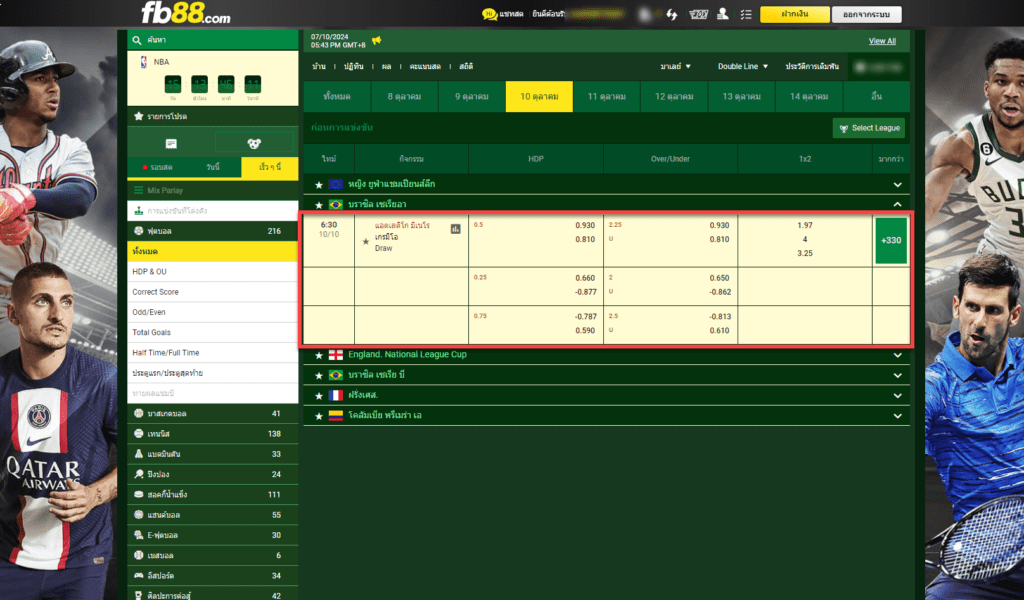Click the ice hockey icon in sidebar
Viewport: 1024px width, 600px height.
[x=138, y=494]
